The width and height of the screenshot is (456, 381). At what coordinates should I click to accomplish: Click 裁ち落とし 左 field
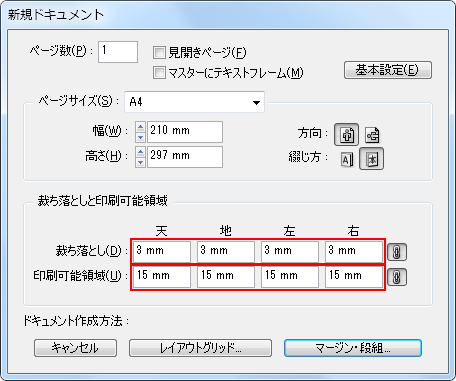click(x=290, y=252)
